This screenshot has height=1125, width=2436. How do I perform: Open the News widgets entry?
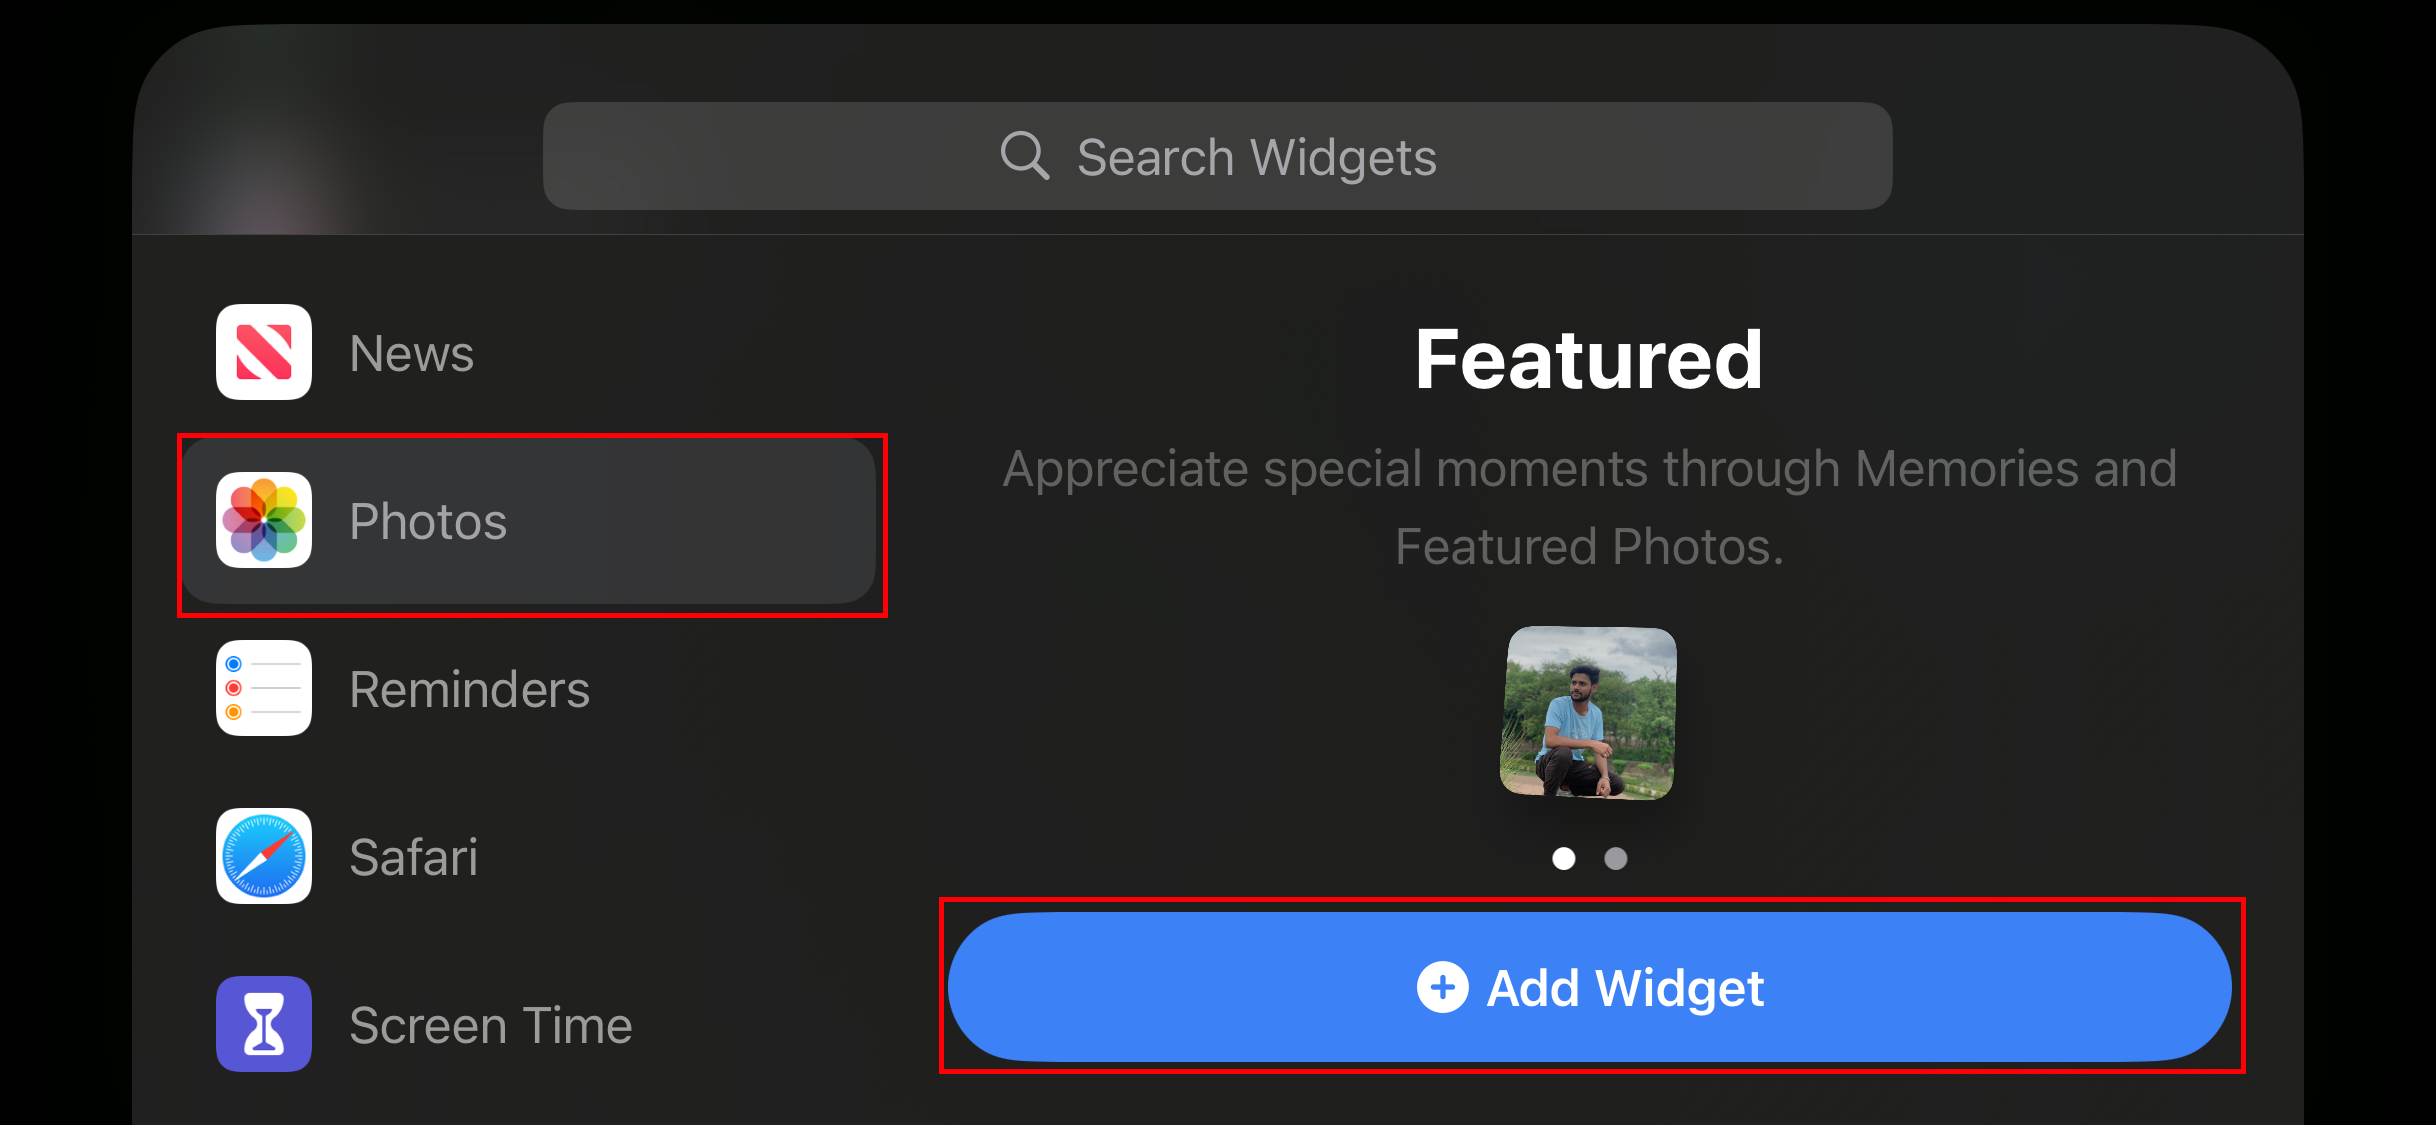click(412, 354)
